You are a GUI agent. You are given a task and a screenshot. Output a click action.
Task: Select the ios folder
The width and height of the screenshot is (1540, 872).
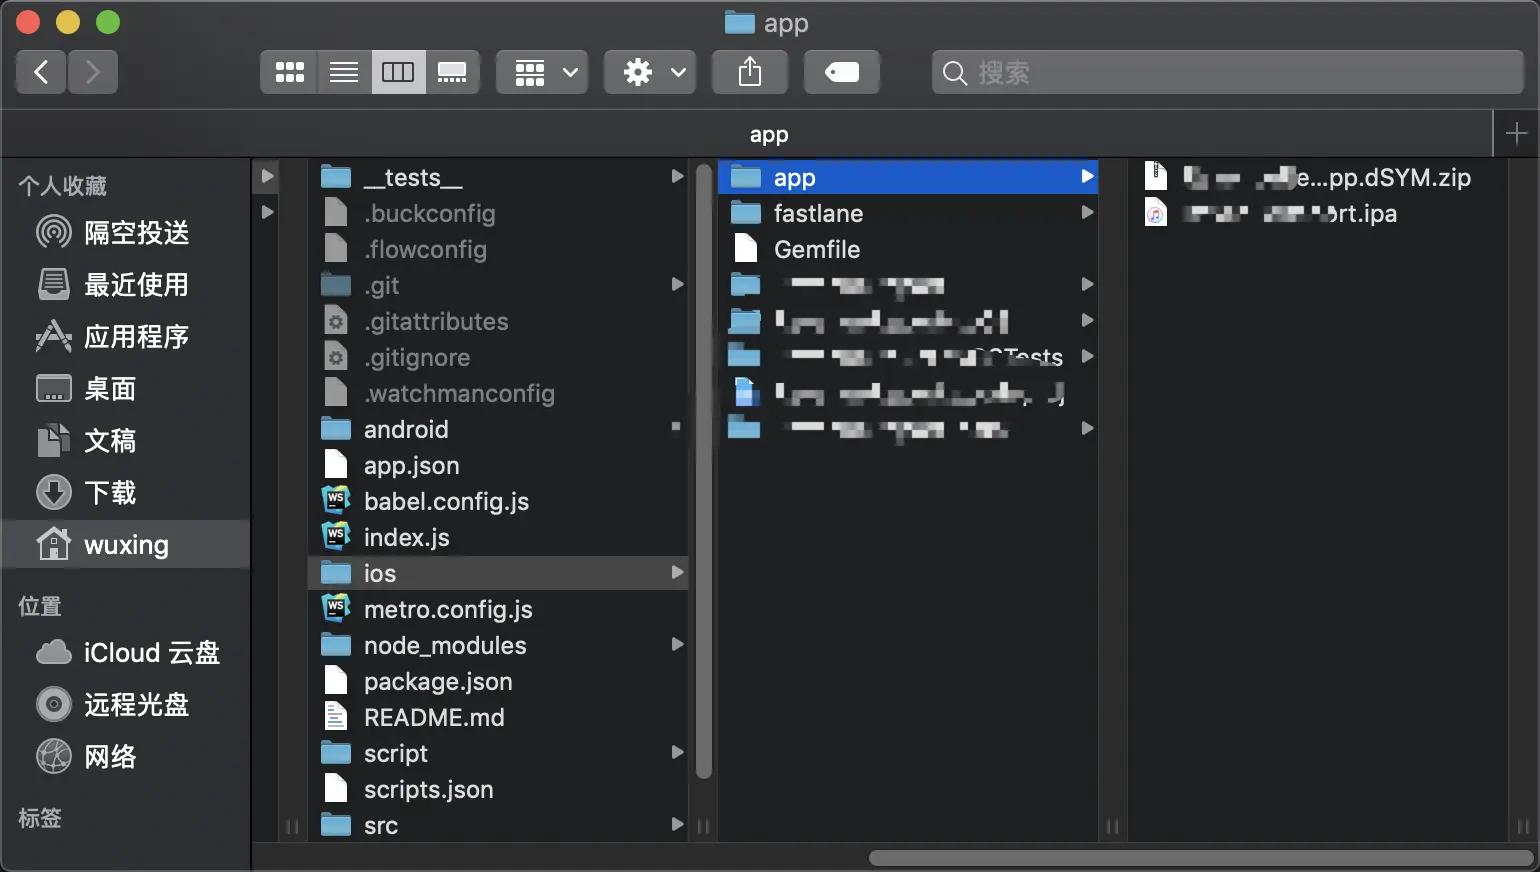[498, 573]
